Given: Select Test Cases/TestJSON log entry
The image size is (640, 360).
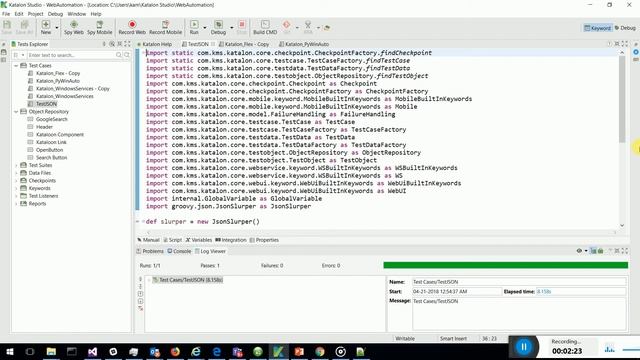Looking at the screenshot, I should coord(188,280).
